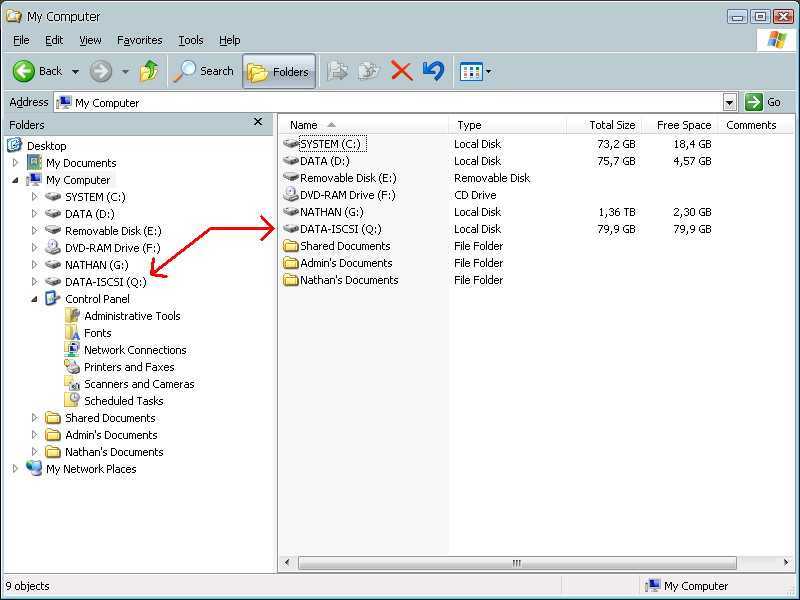The height and width of the screenshot is (600, 800).
Task: Click Scanners and Cameras icon in tree
Action: 72,384
